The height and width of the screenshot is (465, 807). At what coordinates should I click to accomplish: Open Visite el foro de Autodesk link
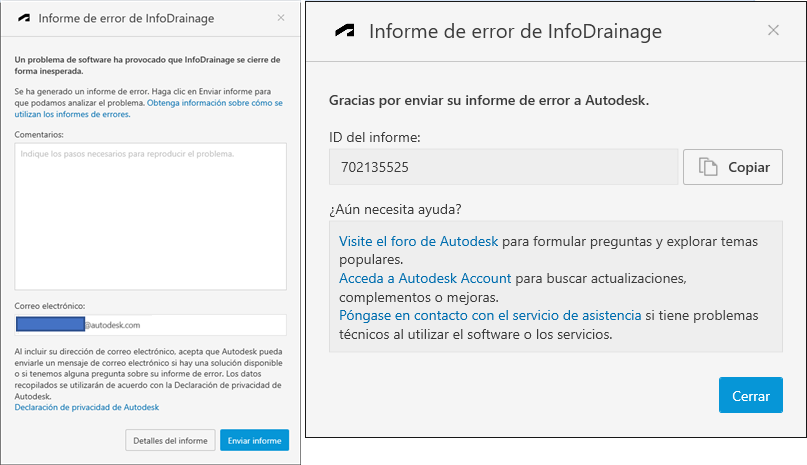pyautogui.click(x=418, y=241)
